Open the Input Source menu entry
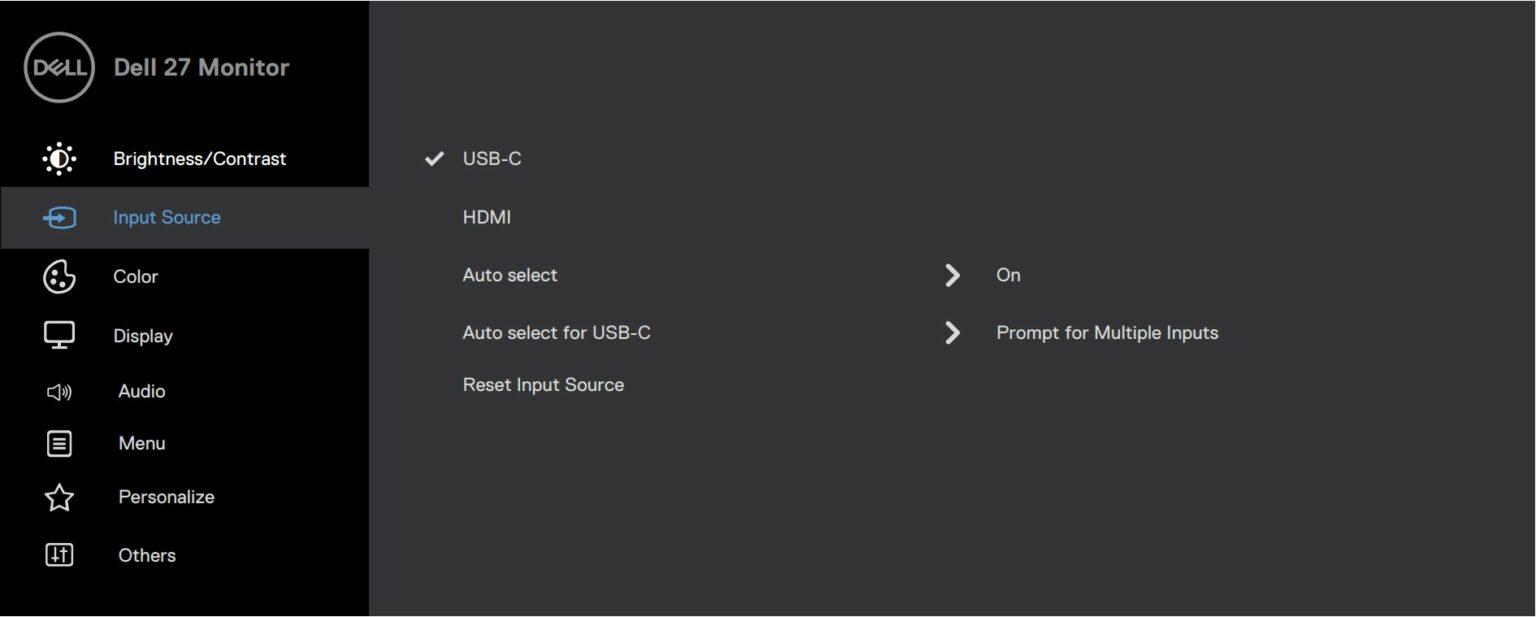This screenshot has height=617, width=1536. point(166,217)
